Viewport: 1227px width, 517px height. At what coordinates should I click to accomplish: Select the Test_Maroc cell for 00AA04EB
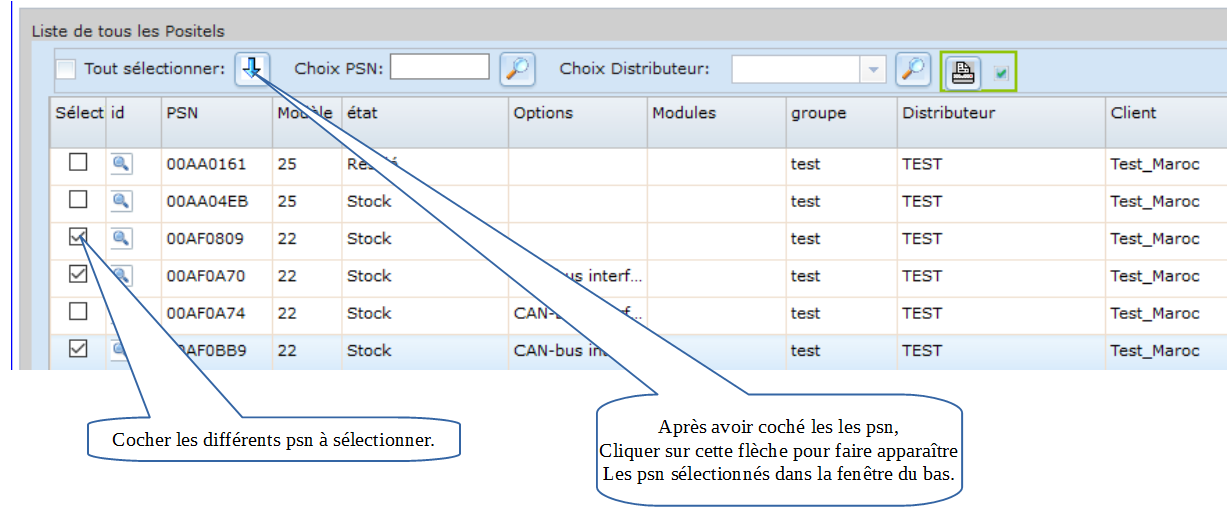coord(1154,201)
